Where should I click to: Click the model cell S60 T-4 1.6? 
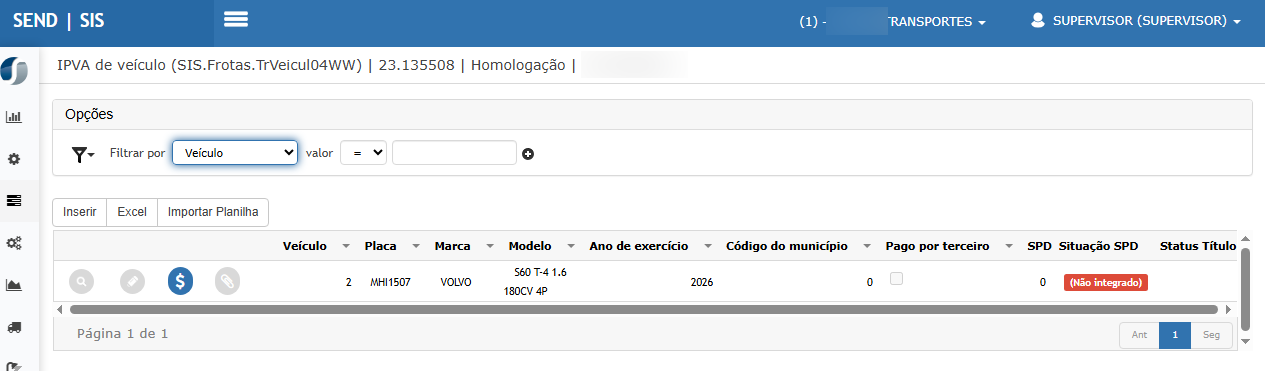tap(535, 282)
